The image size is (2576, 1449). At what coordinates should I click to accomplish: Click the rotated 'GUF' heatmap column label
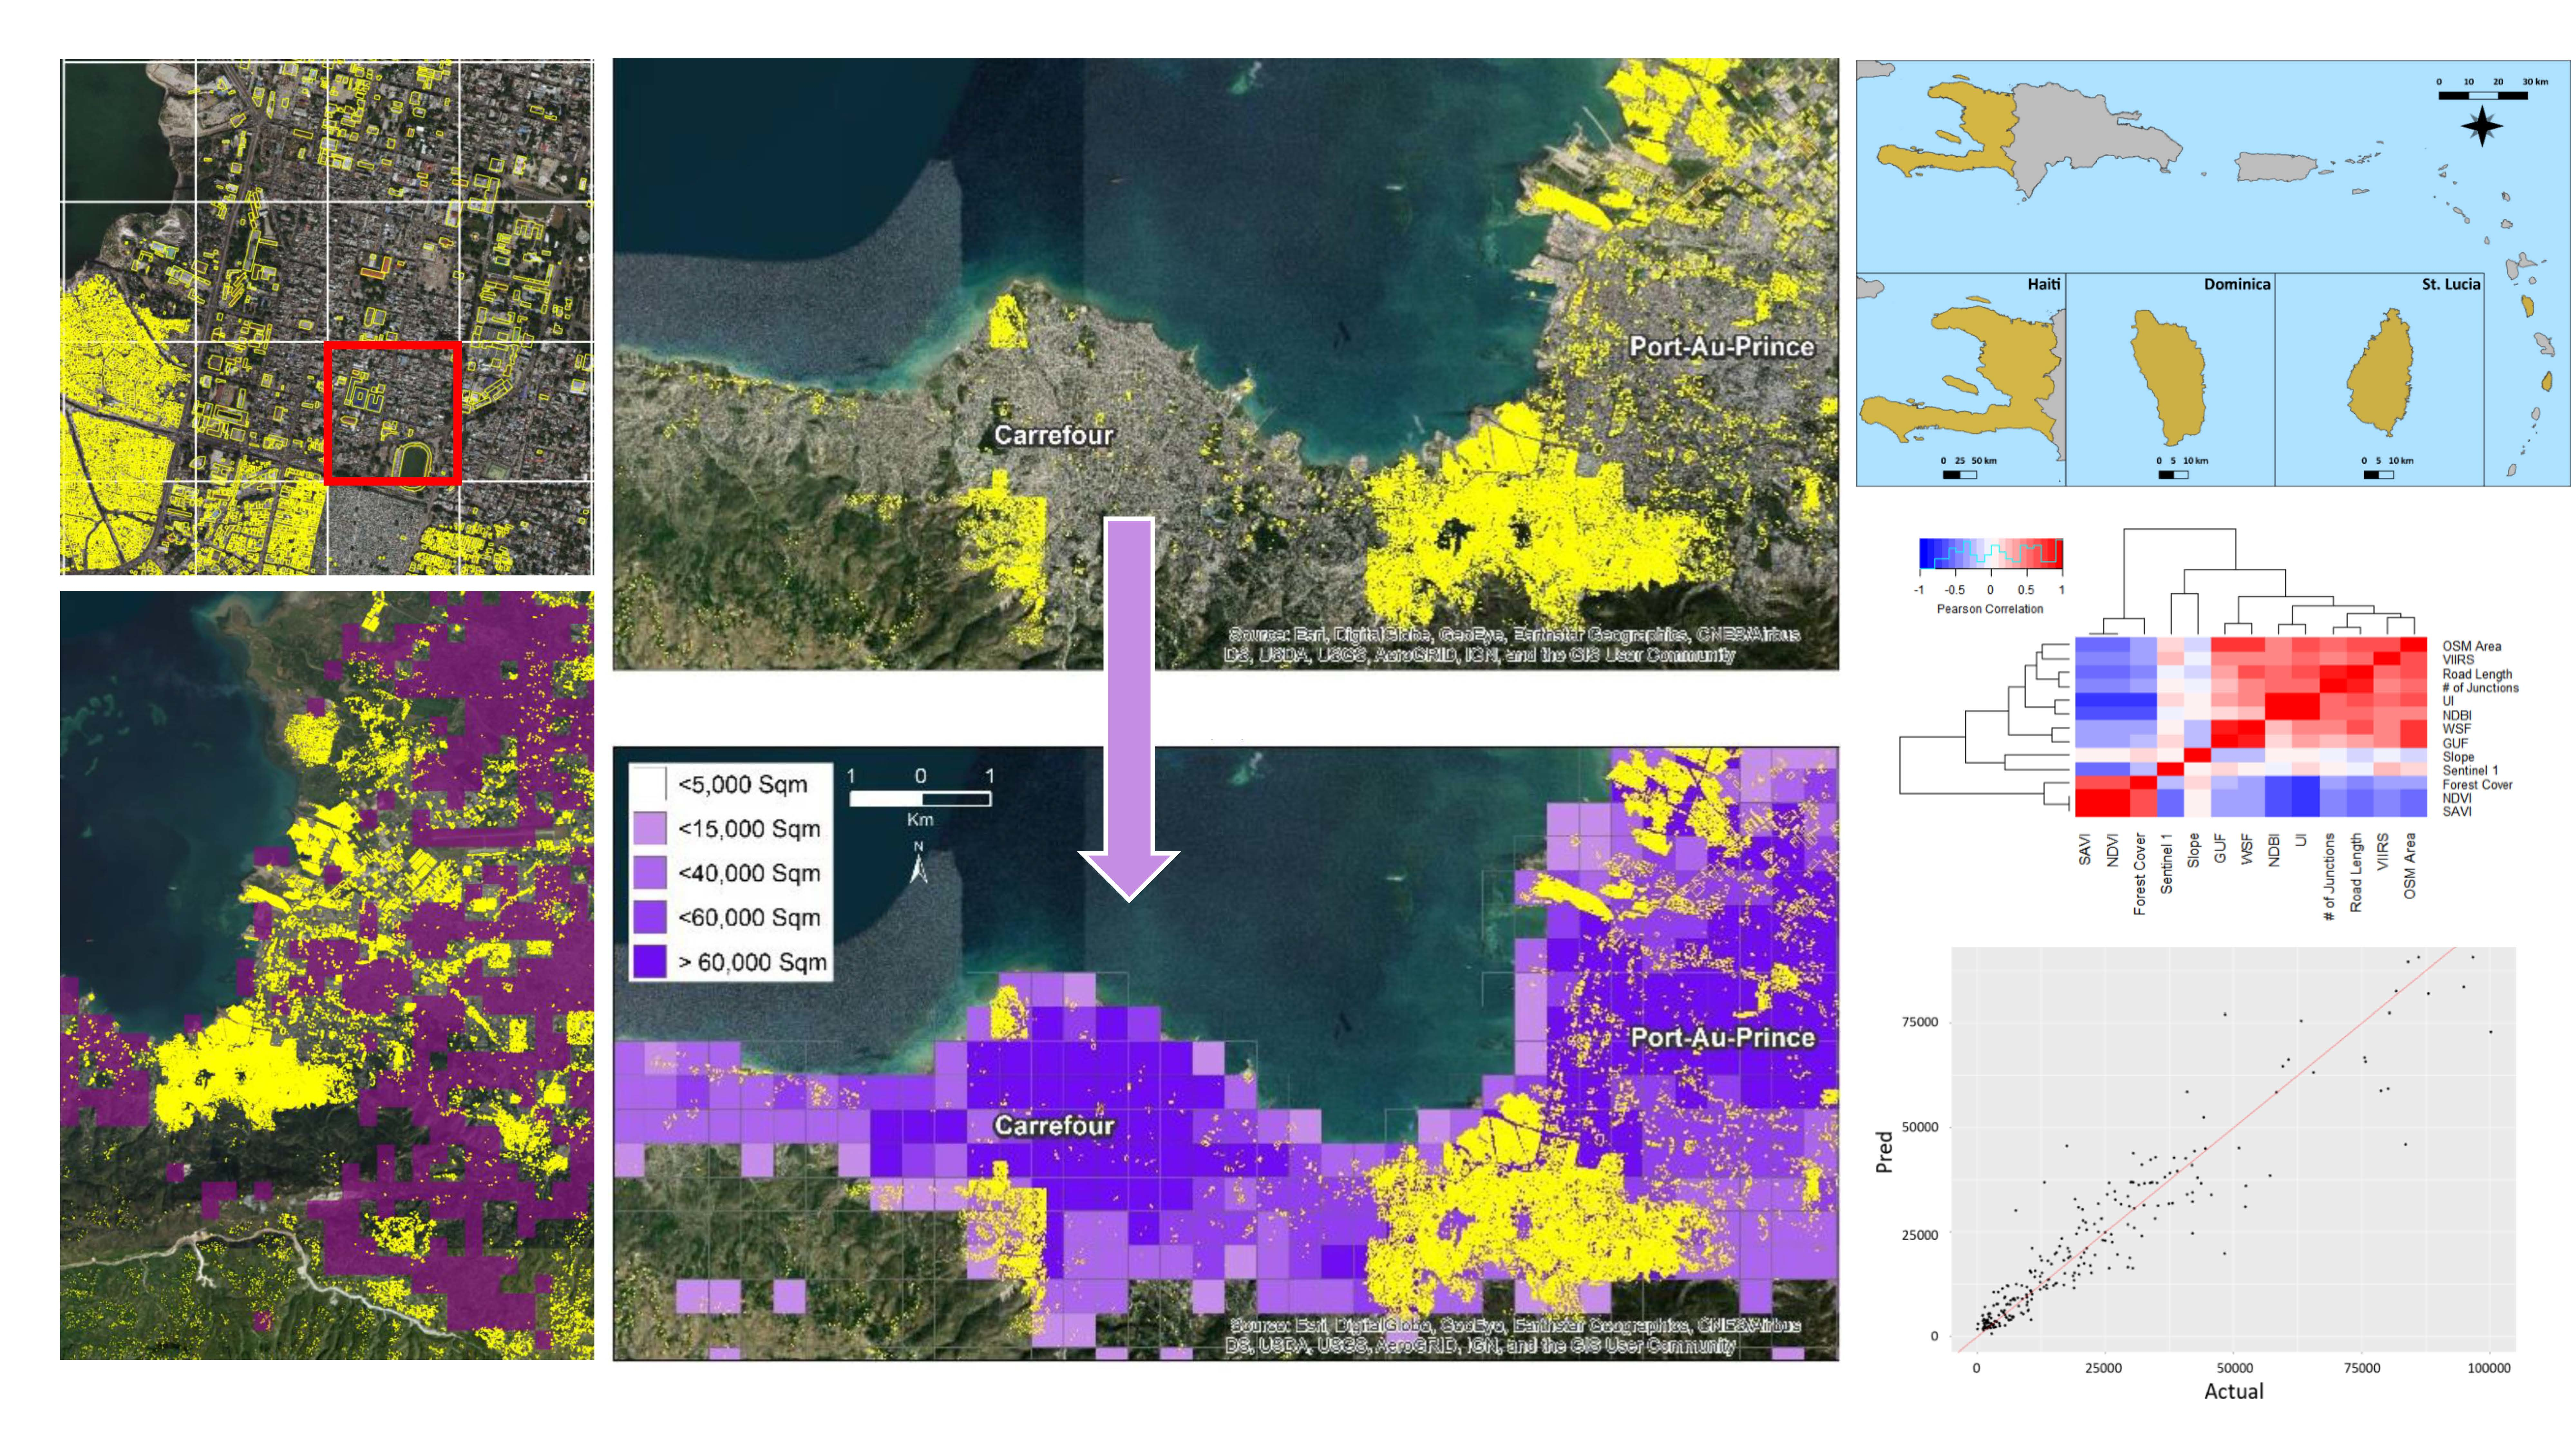point(2220,848)
